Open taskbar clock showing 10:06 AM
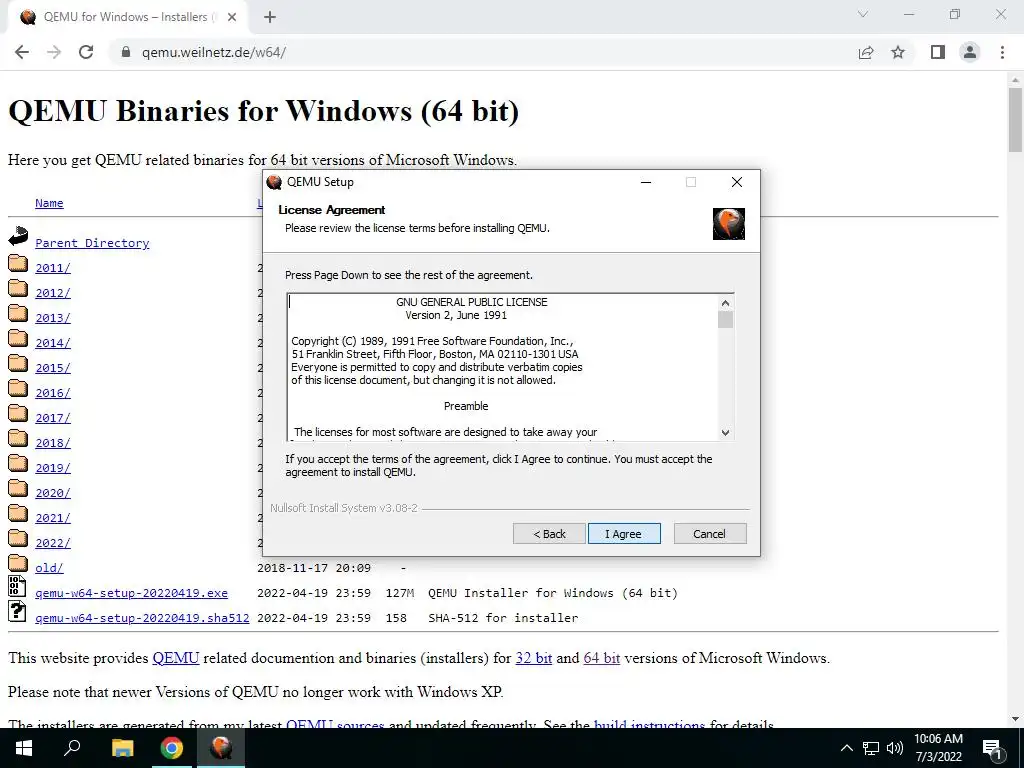1024x768 pixels. (x=938, y=748)
